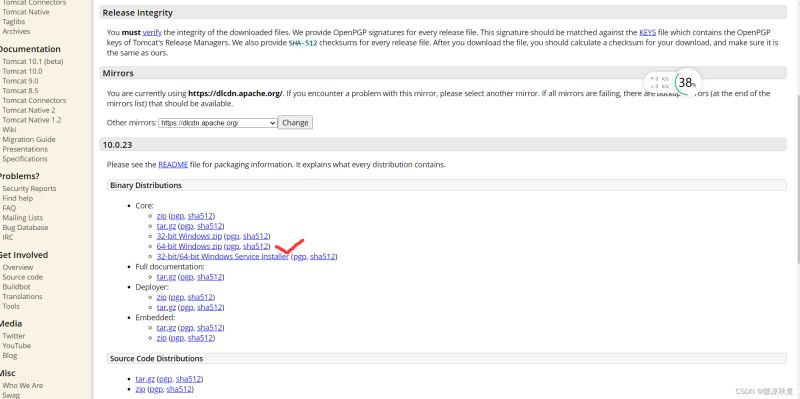Open the Migration Guide sidebar link
The image size is (800, 399).
click(x=29, y=139)
